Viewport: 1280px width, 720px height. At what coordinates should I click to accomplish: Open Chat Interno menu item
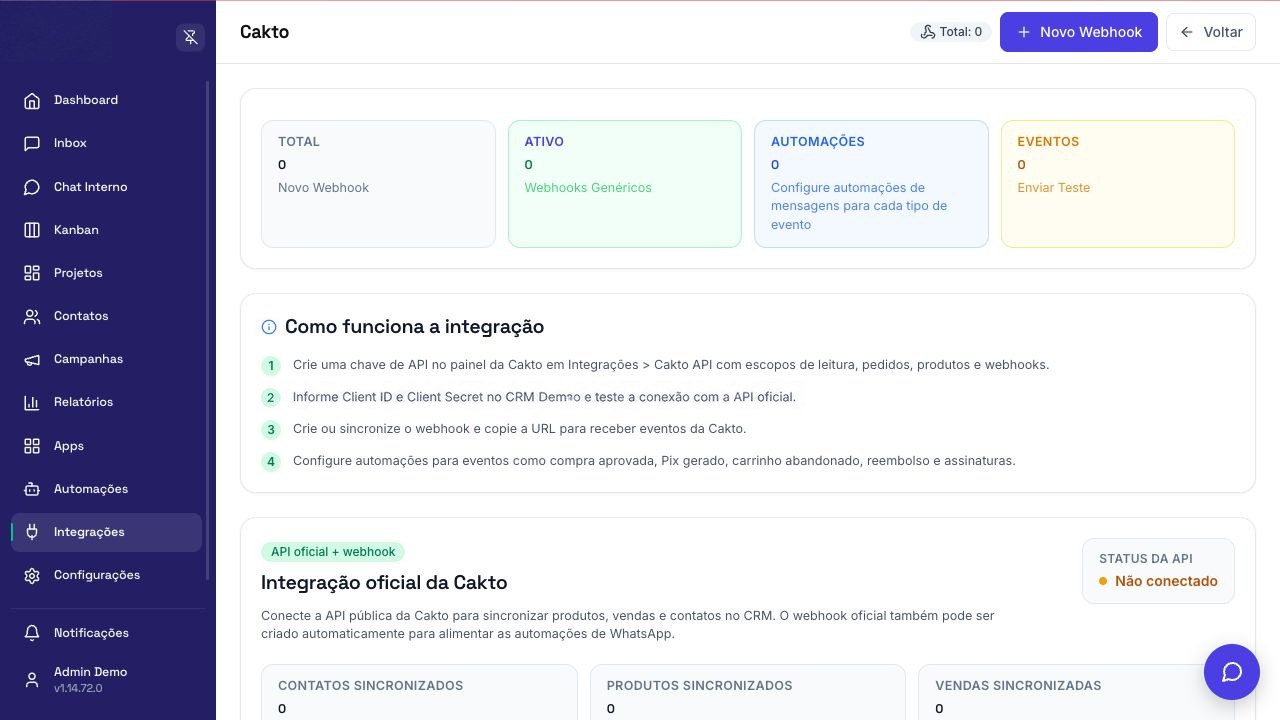pos(106,187)
